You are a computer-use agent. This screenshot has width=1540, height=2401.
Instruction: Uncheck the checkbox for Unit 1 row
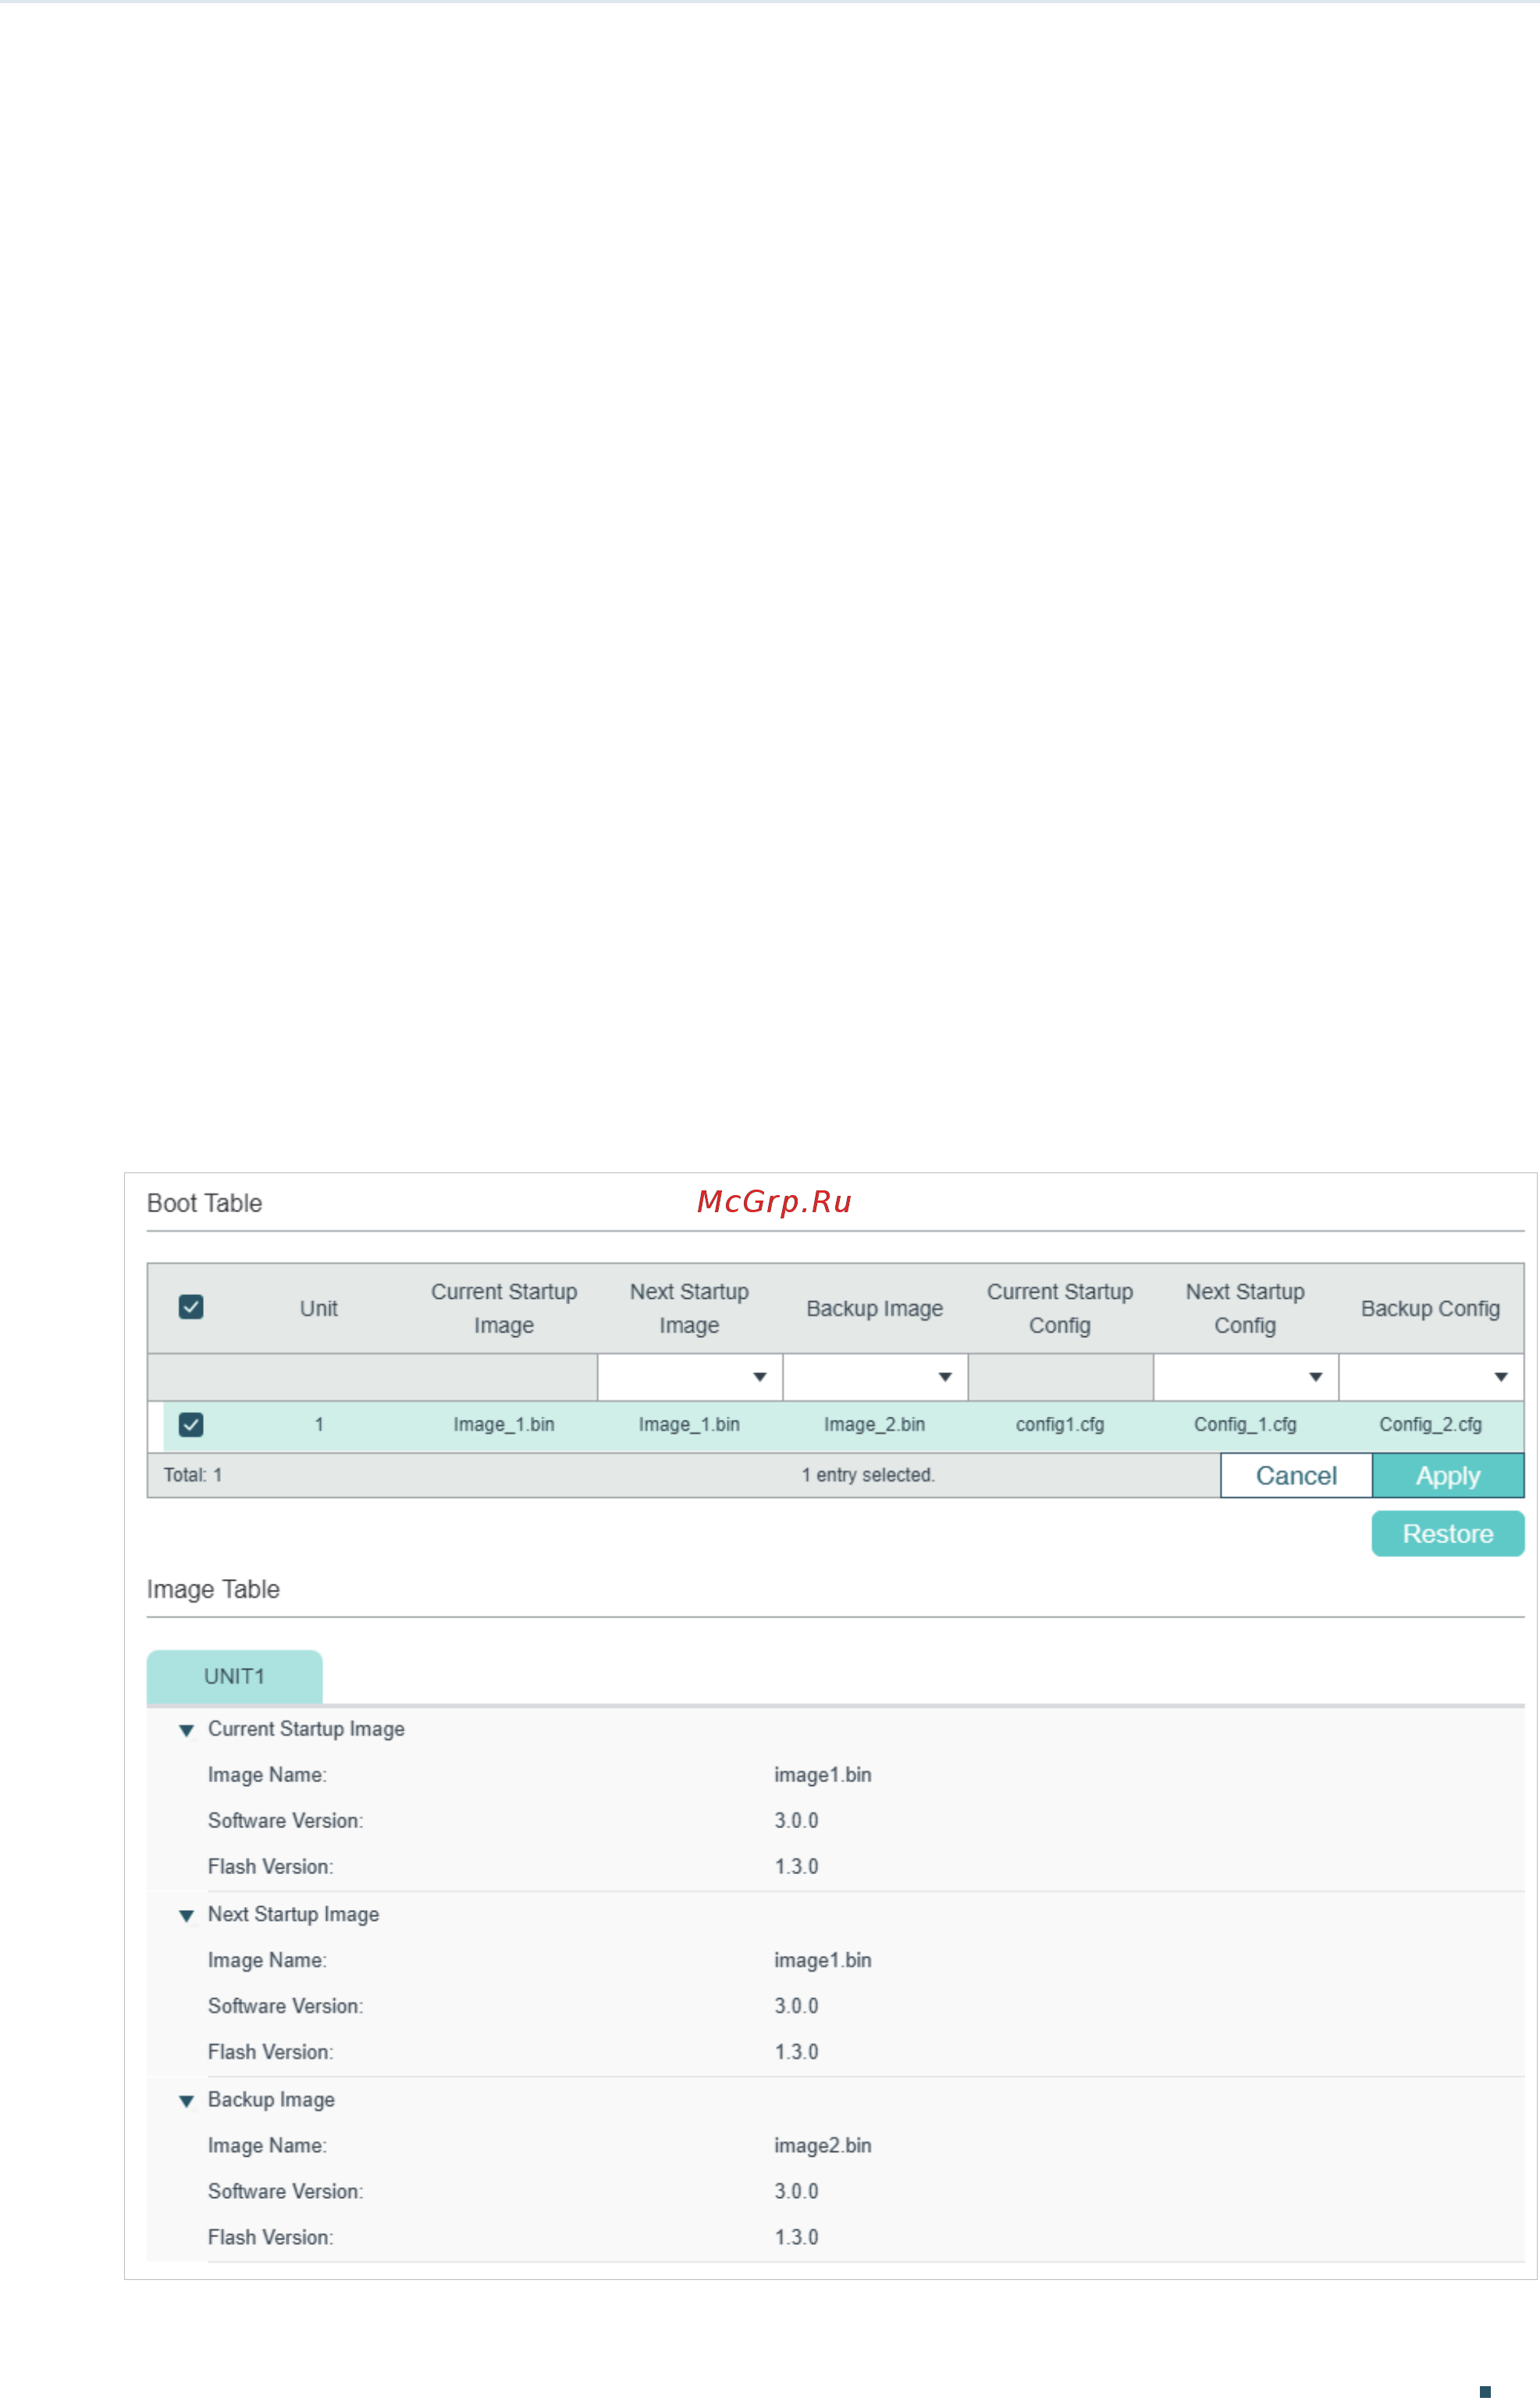click(x=191, y=1424)
